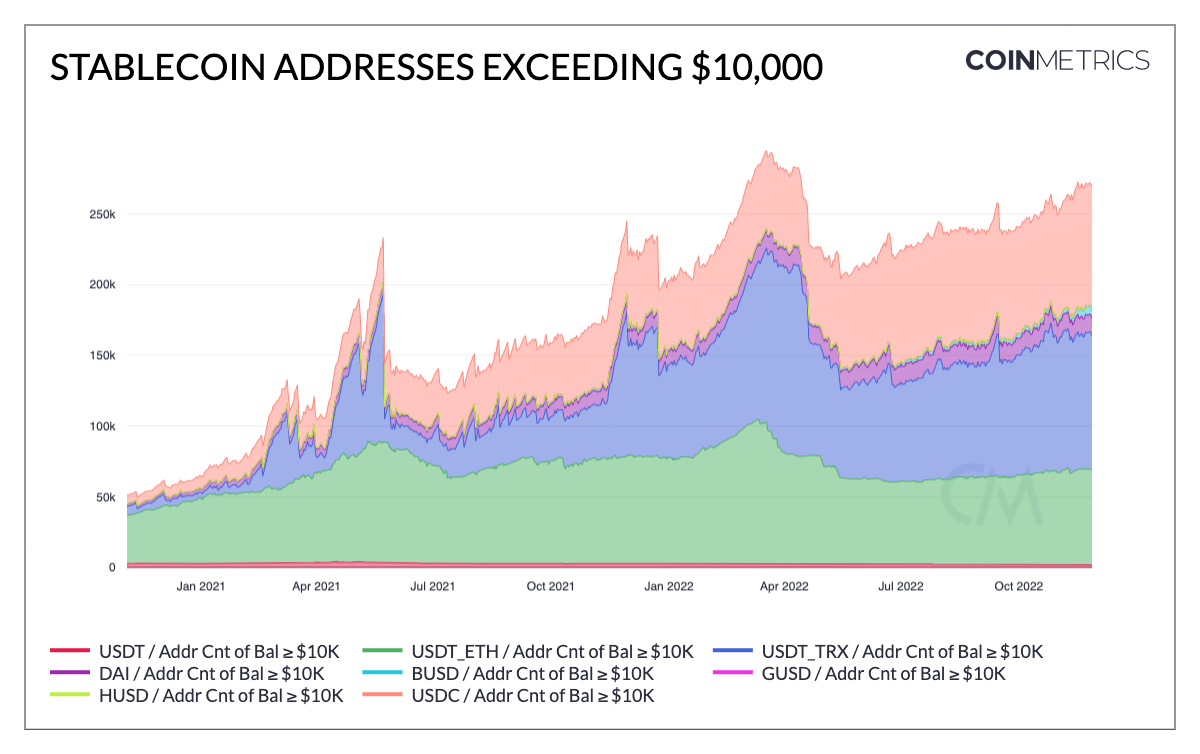Click the 'Apr 2021' x-axis label
1200x754 pixels.
point(316,587)
